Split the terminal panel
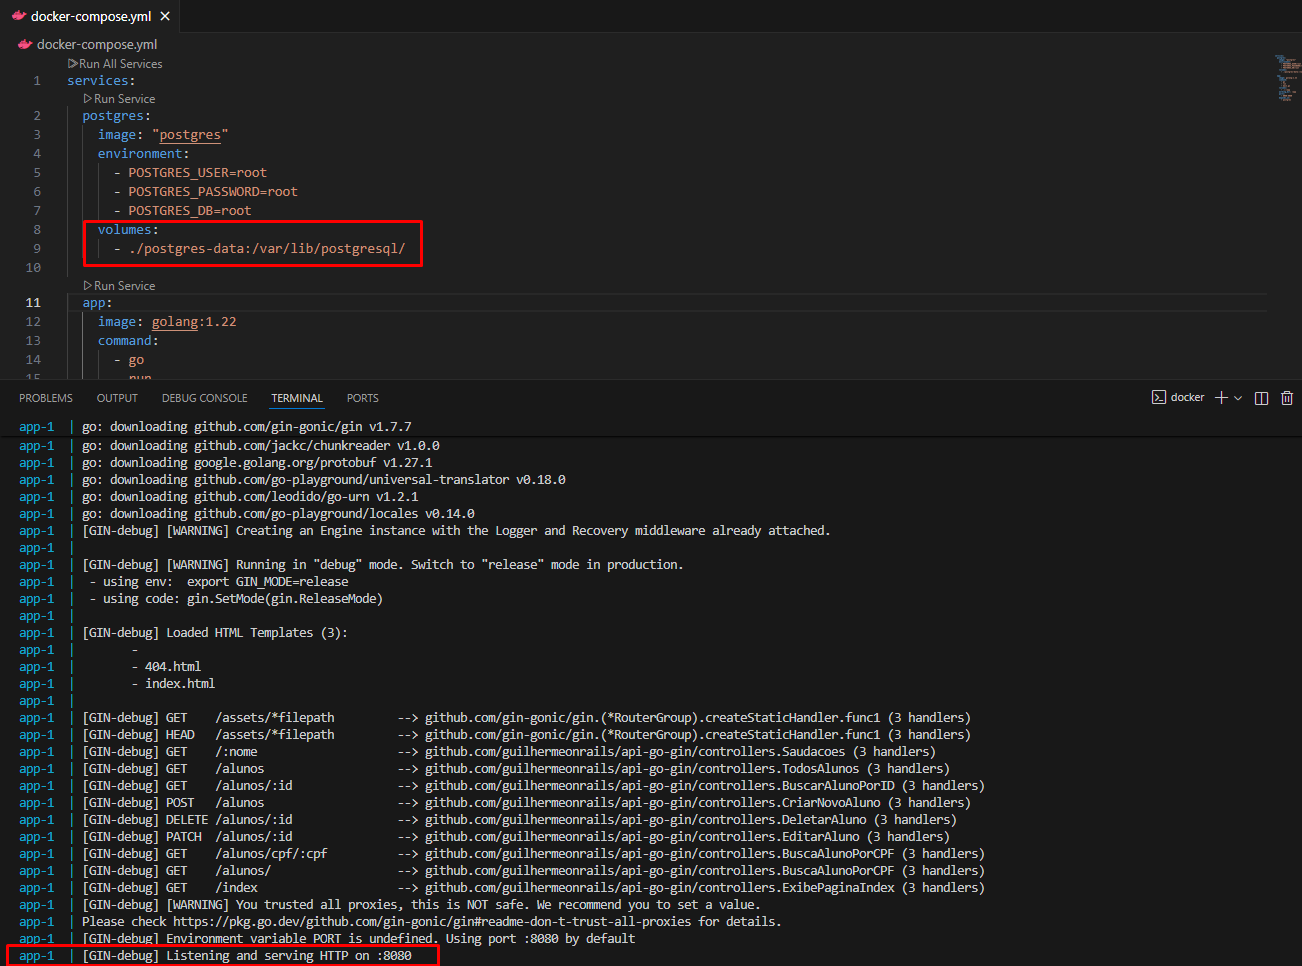The image size is (1302, 966). [x=1261, y=398]
